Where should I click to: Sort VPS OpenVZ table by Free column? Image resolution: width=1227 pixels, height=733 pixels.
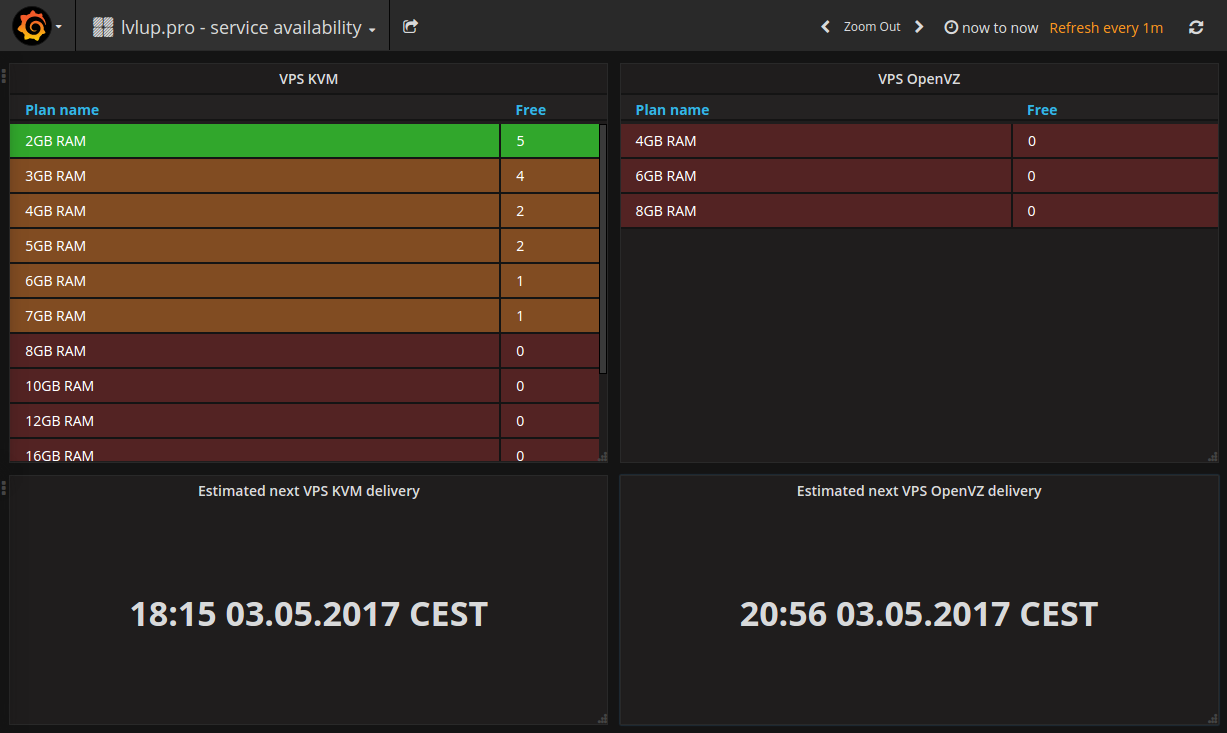[1041, 110]
